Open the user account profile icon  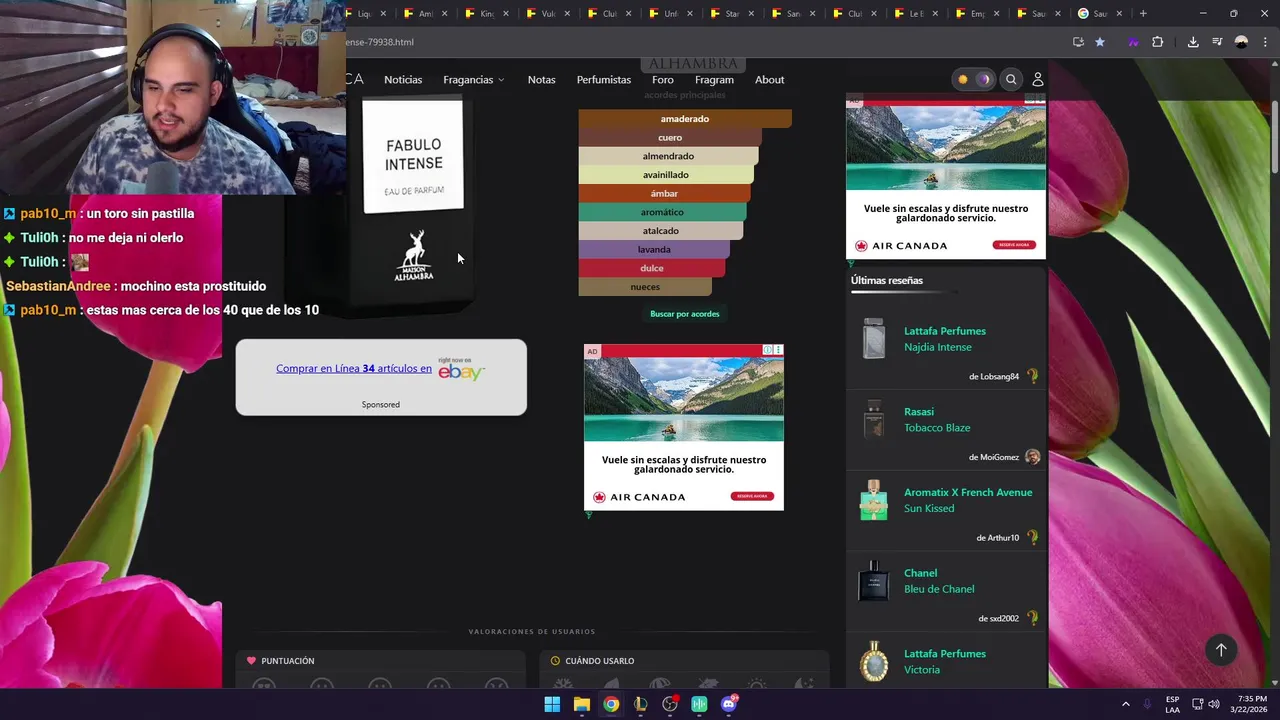coord(1038,79)
